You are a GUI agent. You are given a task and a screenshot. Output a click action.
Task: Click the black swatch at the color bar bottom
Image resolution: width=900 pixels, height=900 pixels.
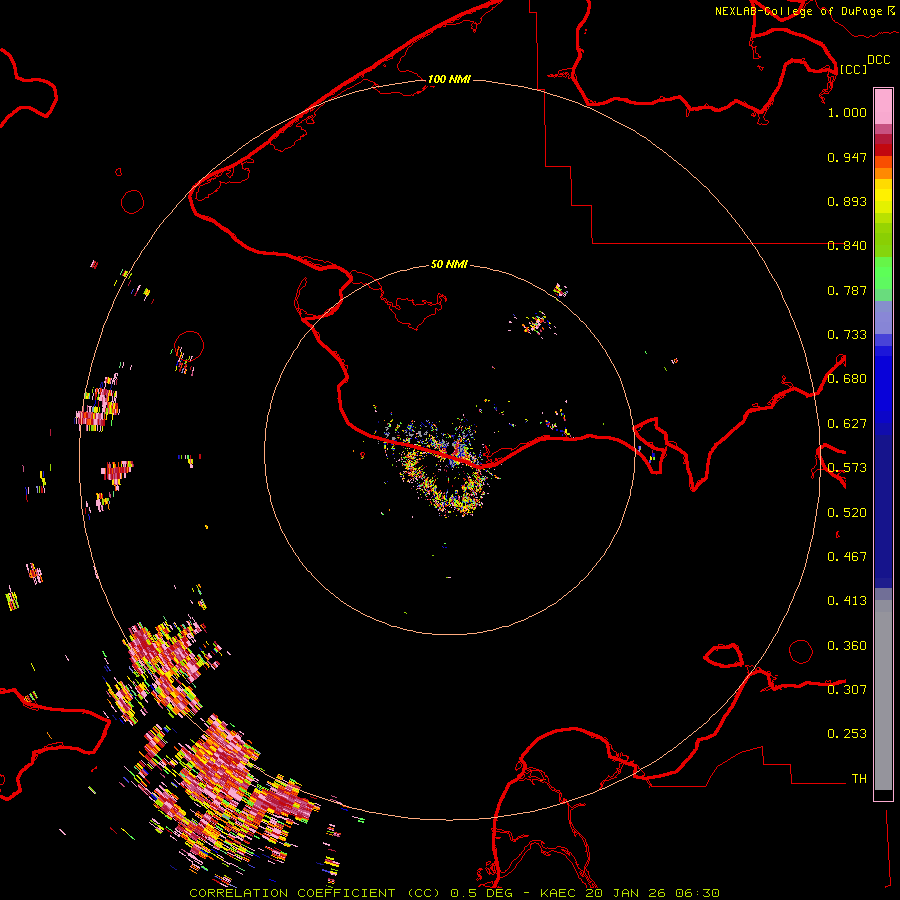[883, 795]
